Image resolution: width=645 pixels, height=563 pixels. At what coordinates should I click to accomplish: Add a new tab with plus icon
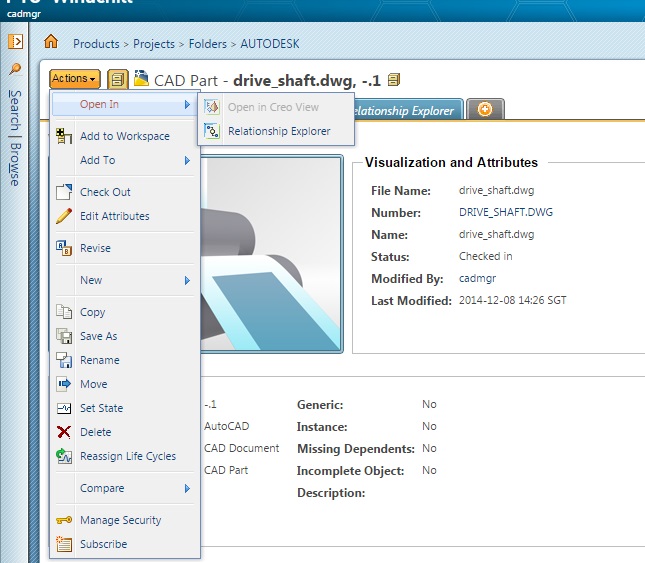[485, 109]
